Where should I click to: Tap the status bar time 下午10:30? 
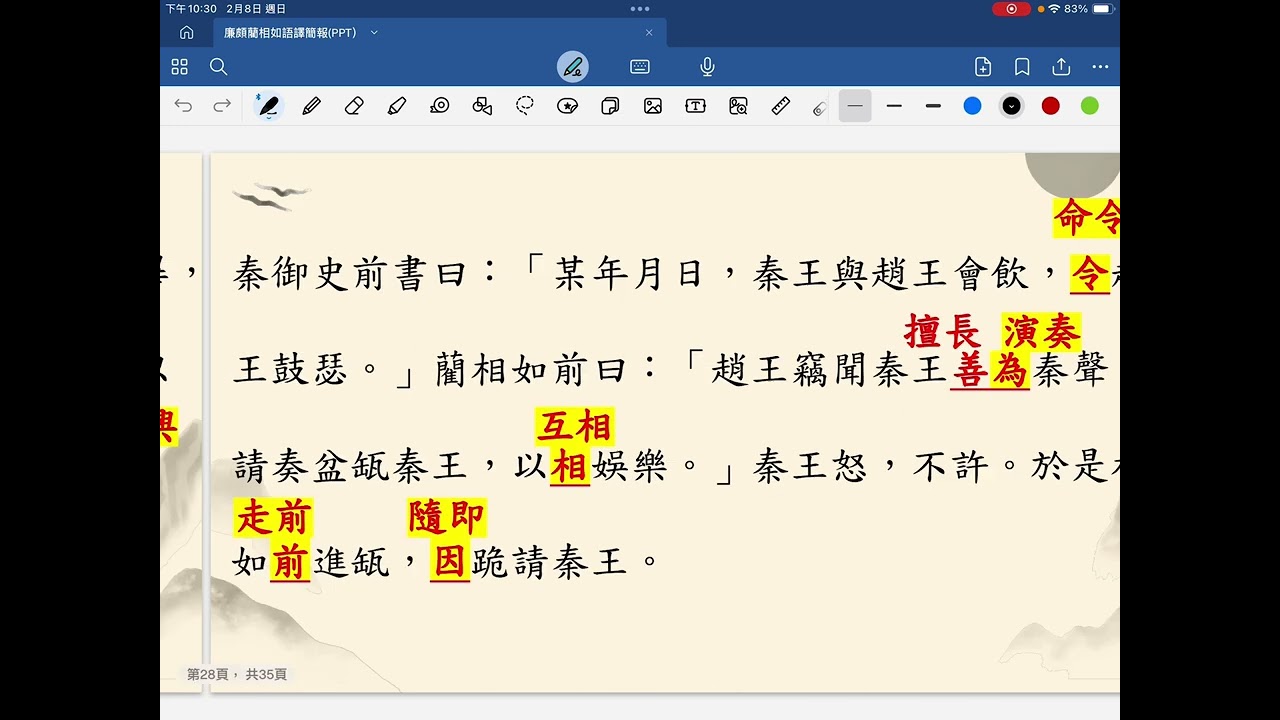(191, 9)
